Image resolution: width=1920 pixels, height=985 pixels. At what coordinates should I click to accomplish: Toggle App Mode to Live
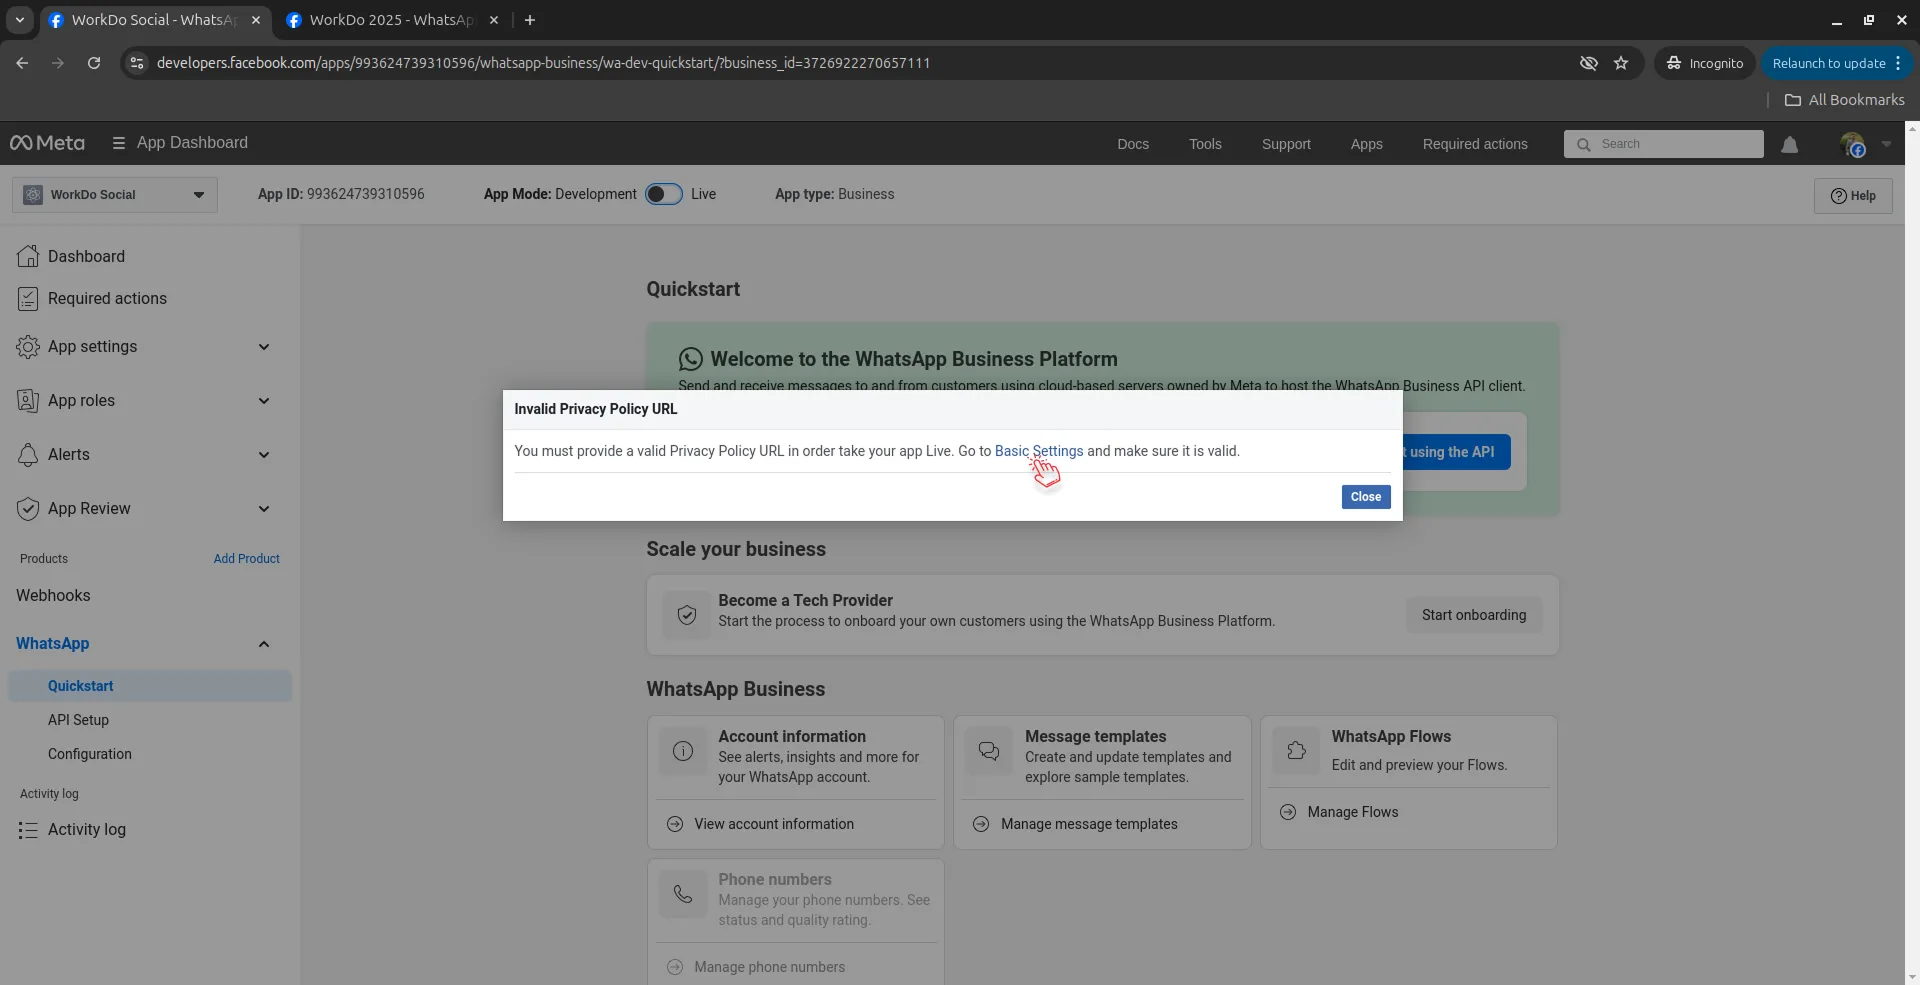point(663,194)
